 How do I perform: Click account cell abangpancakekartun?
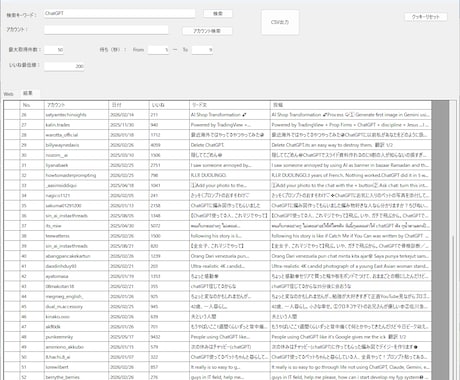coord(76,256)
